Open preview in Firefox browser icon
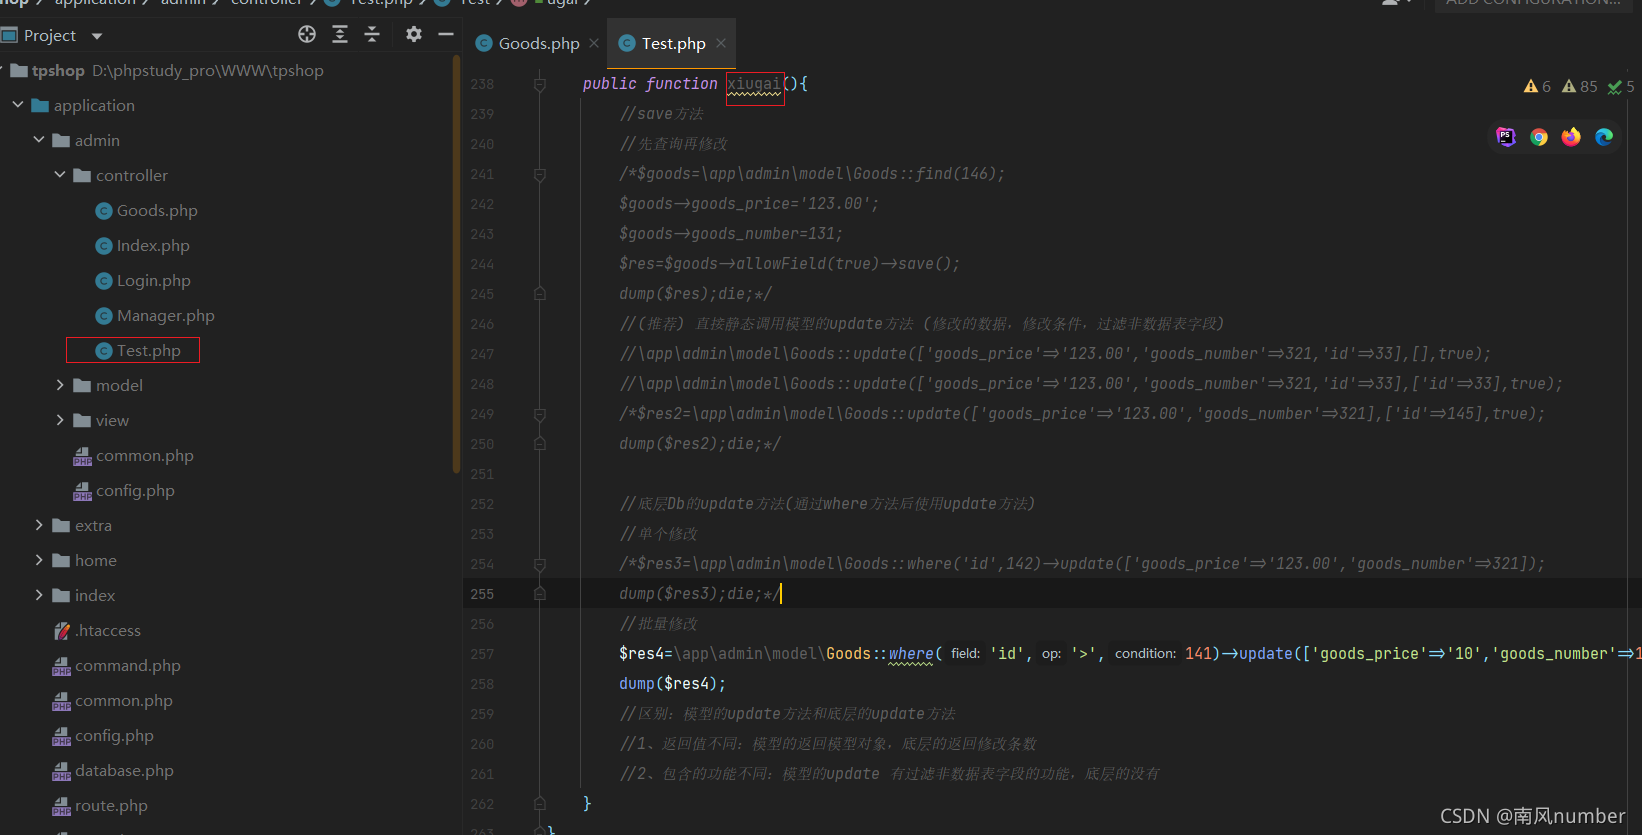Viewport: 1642px width, 835px height. pos(1571,137)
